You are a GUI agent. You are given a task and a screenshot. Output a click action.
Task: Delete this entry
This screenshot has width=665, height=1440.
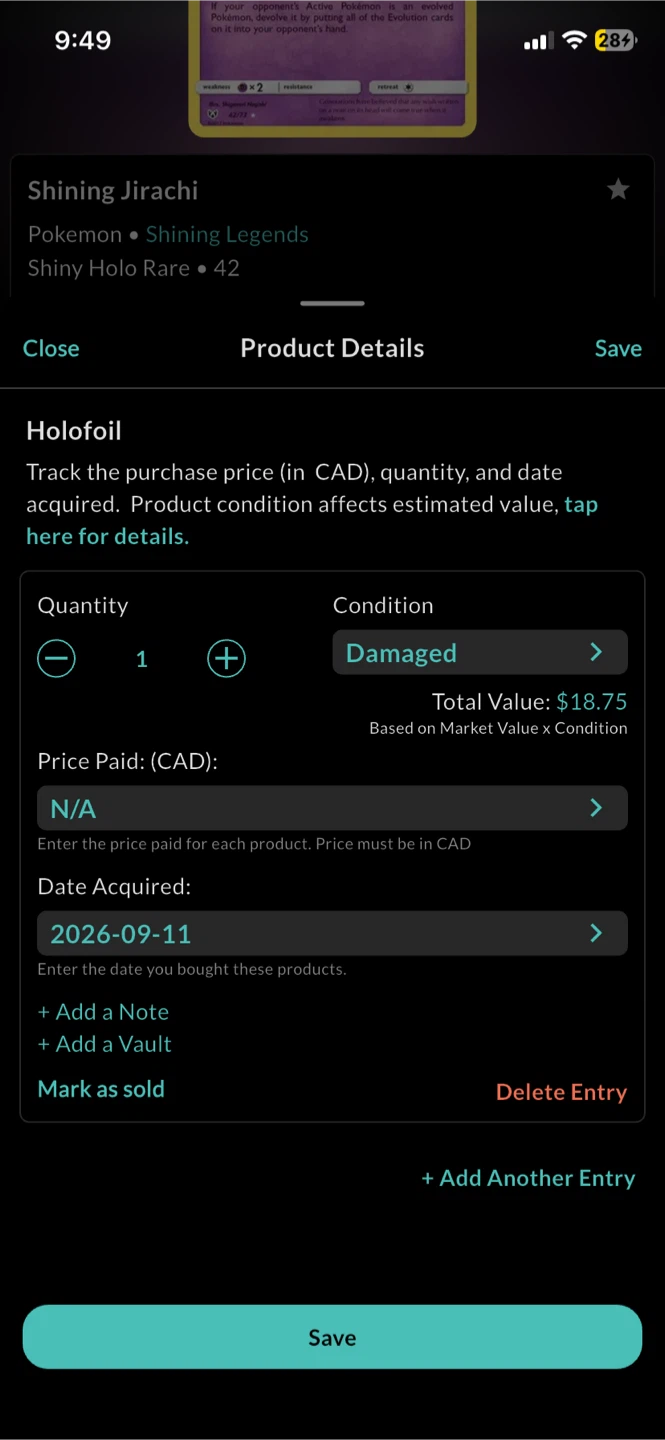(561, 1092)
